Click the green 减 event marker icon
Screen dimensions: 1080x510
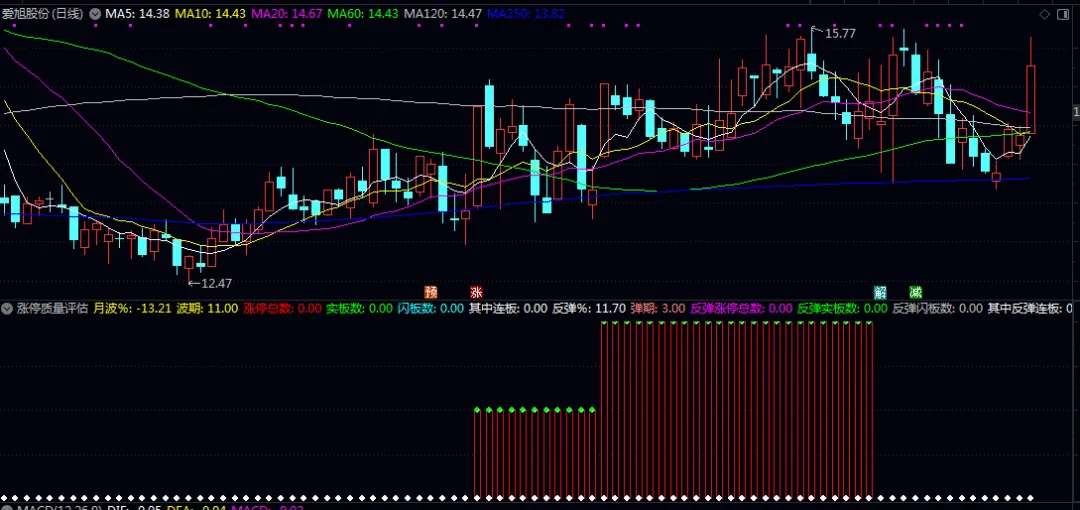pyautogui.click(x=915, y=292)
